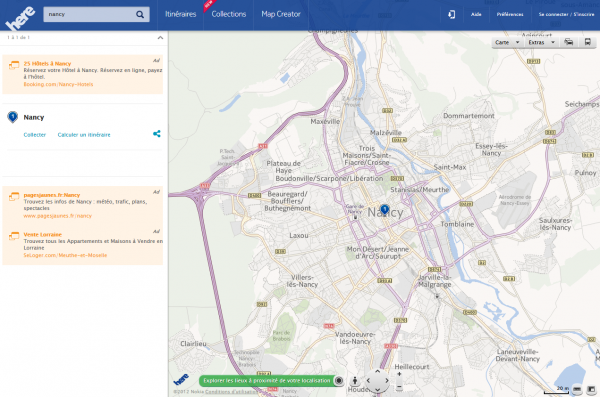Pan map left with the left arrow
The width and height of the screenshot is (600, 397).
click(368, 381)
